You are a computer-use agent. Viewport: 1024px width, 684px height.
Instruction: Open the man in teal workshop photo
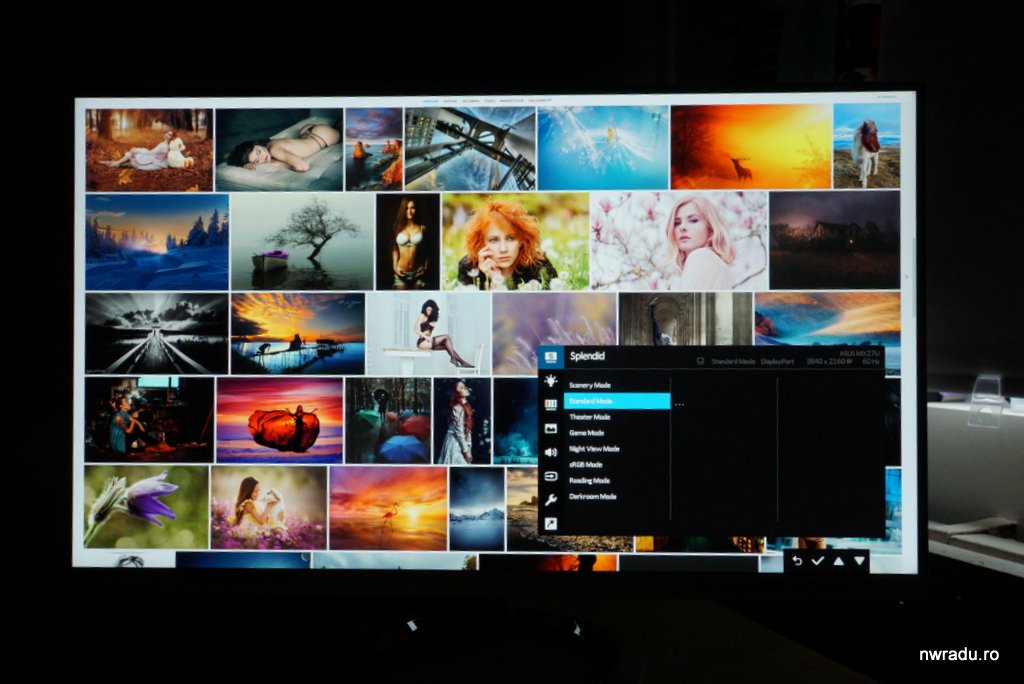tap(150, 419)
